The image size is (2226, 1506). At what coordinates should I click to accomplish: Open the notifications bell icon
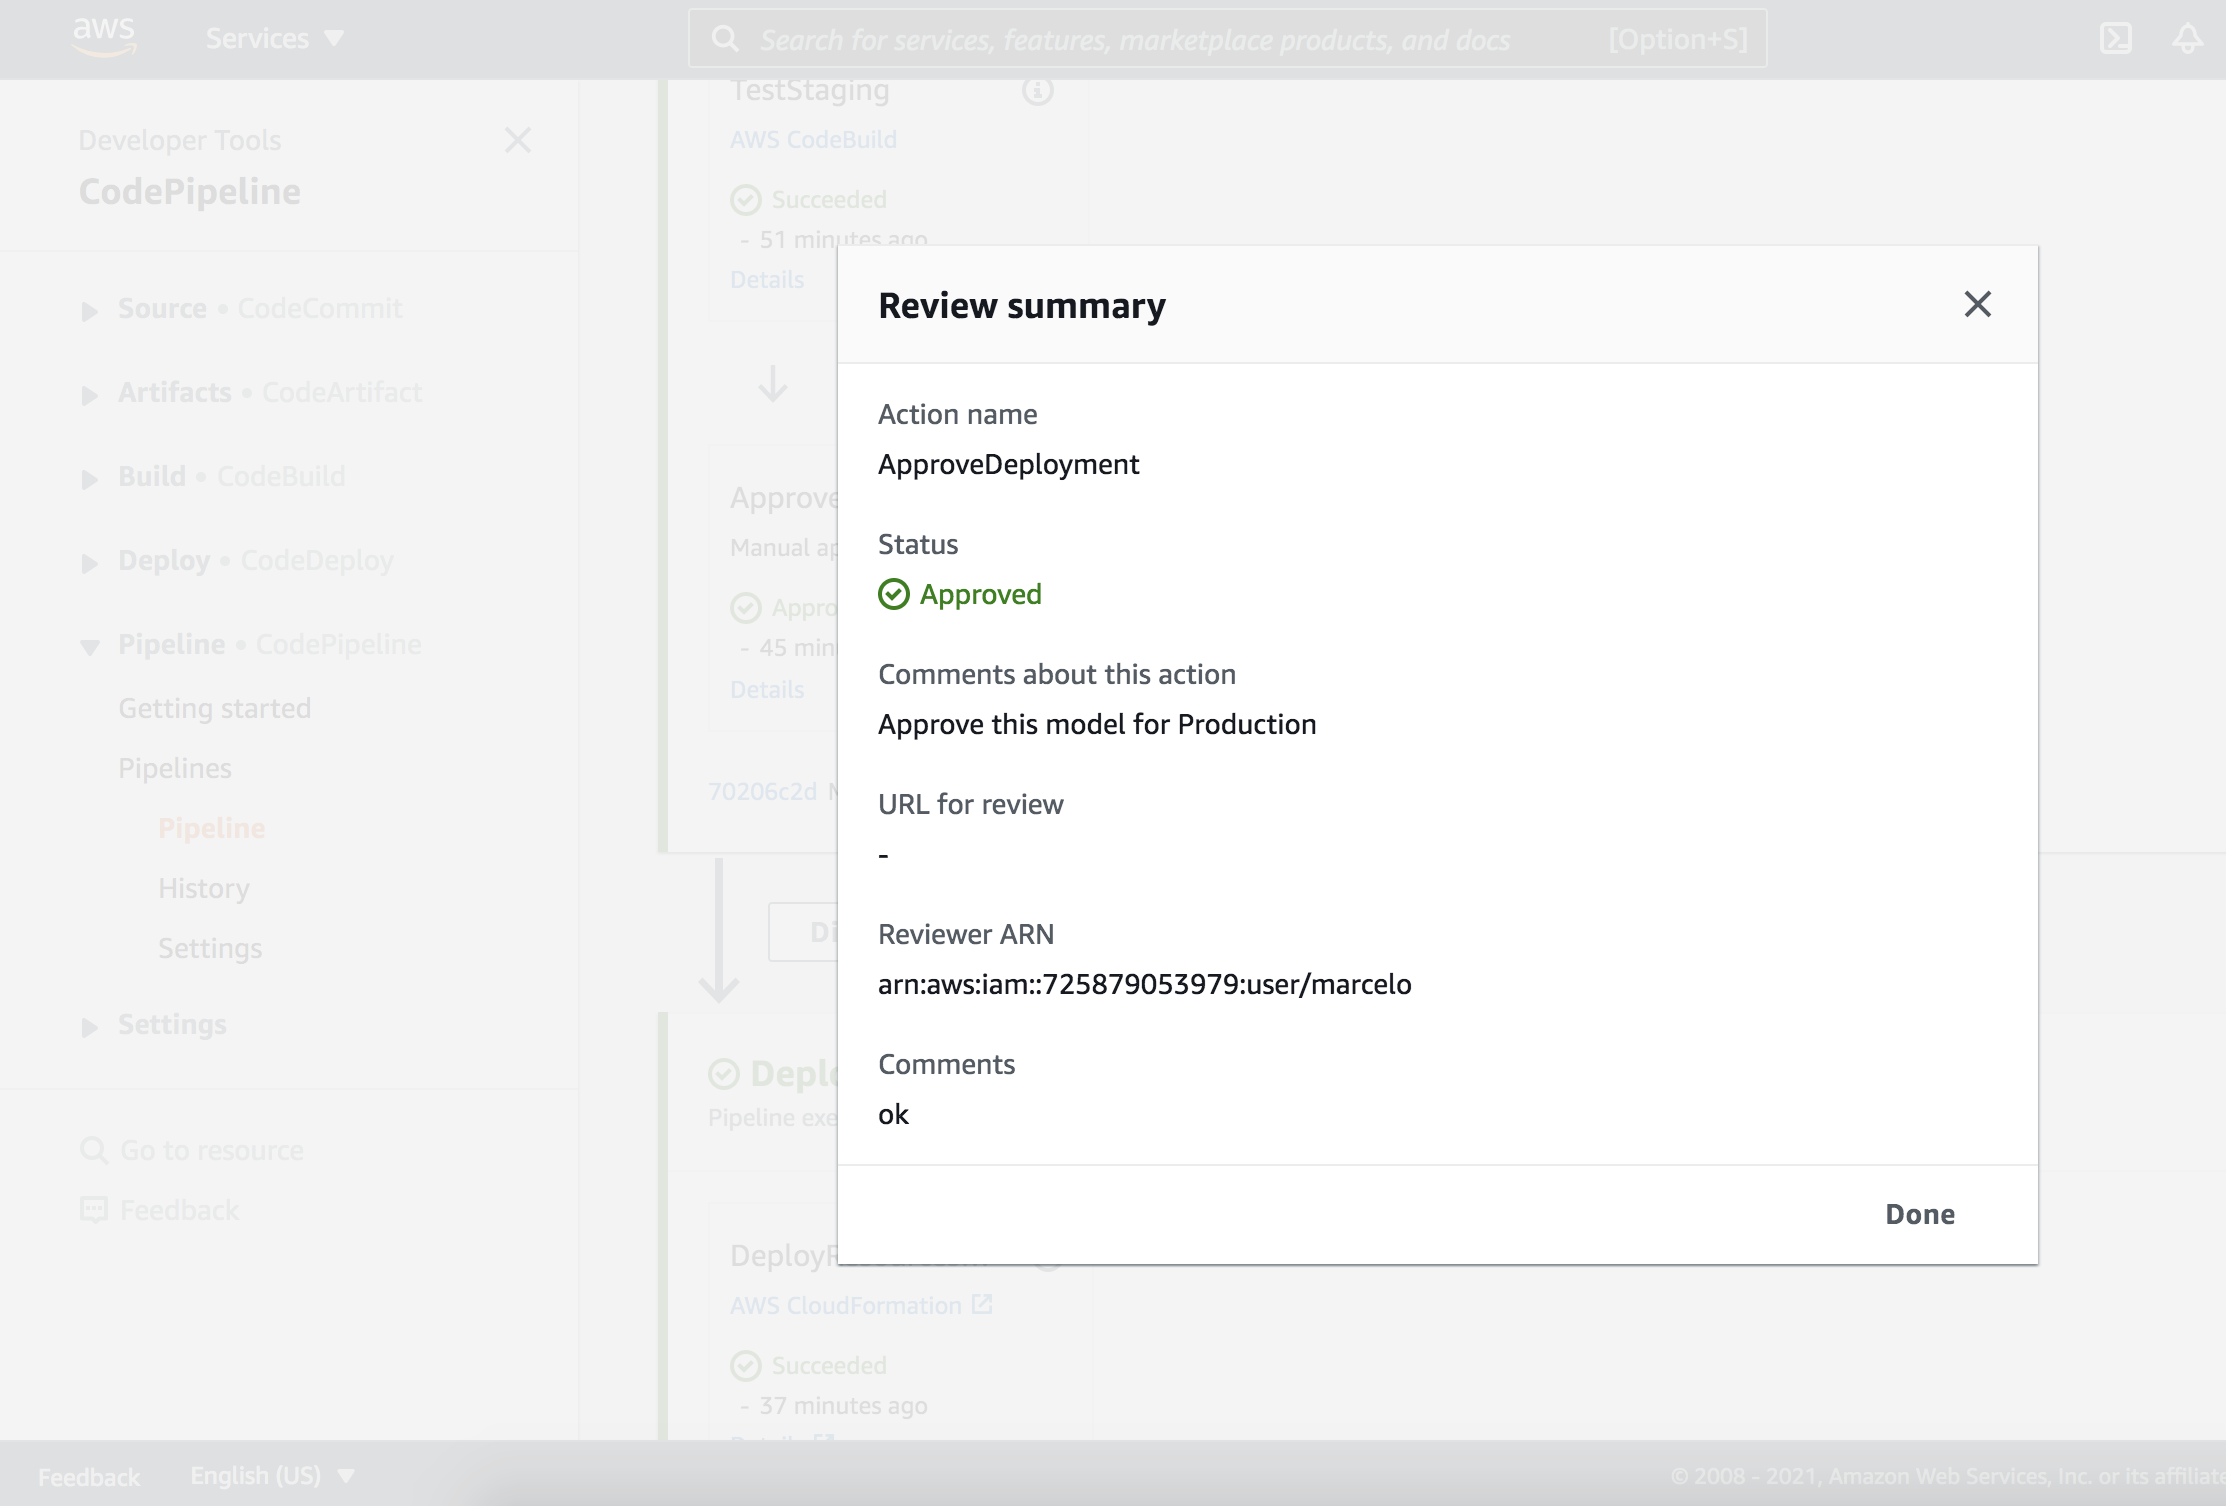(2187, 39)
